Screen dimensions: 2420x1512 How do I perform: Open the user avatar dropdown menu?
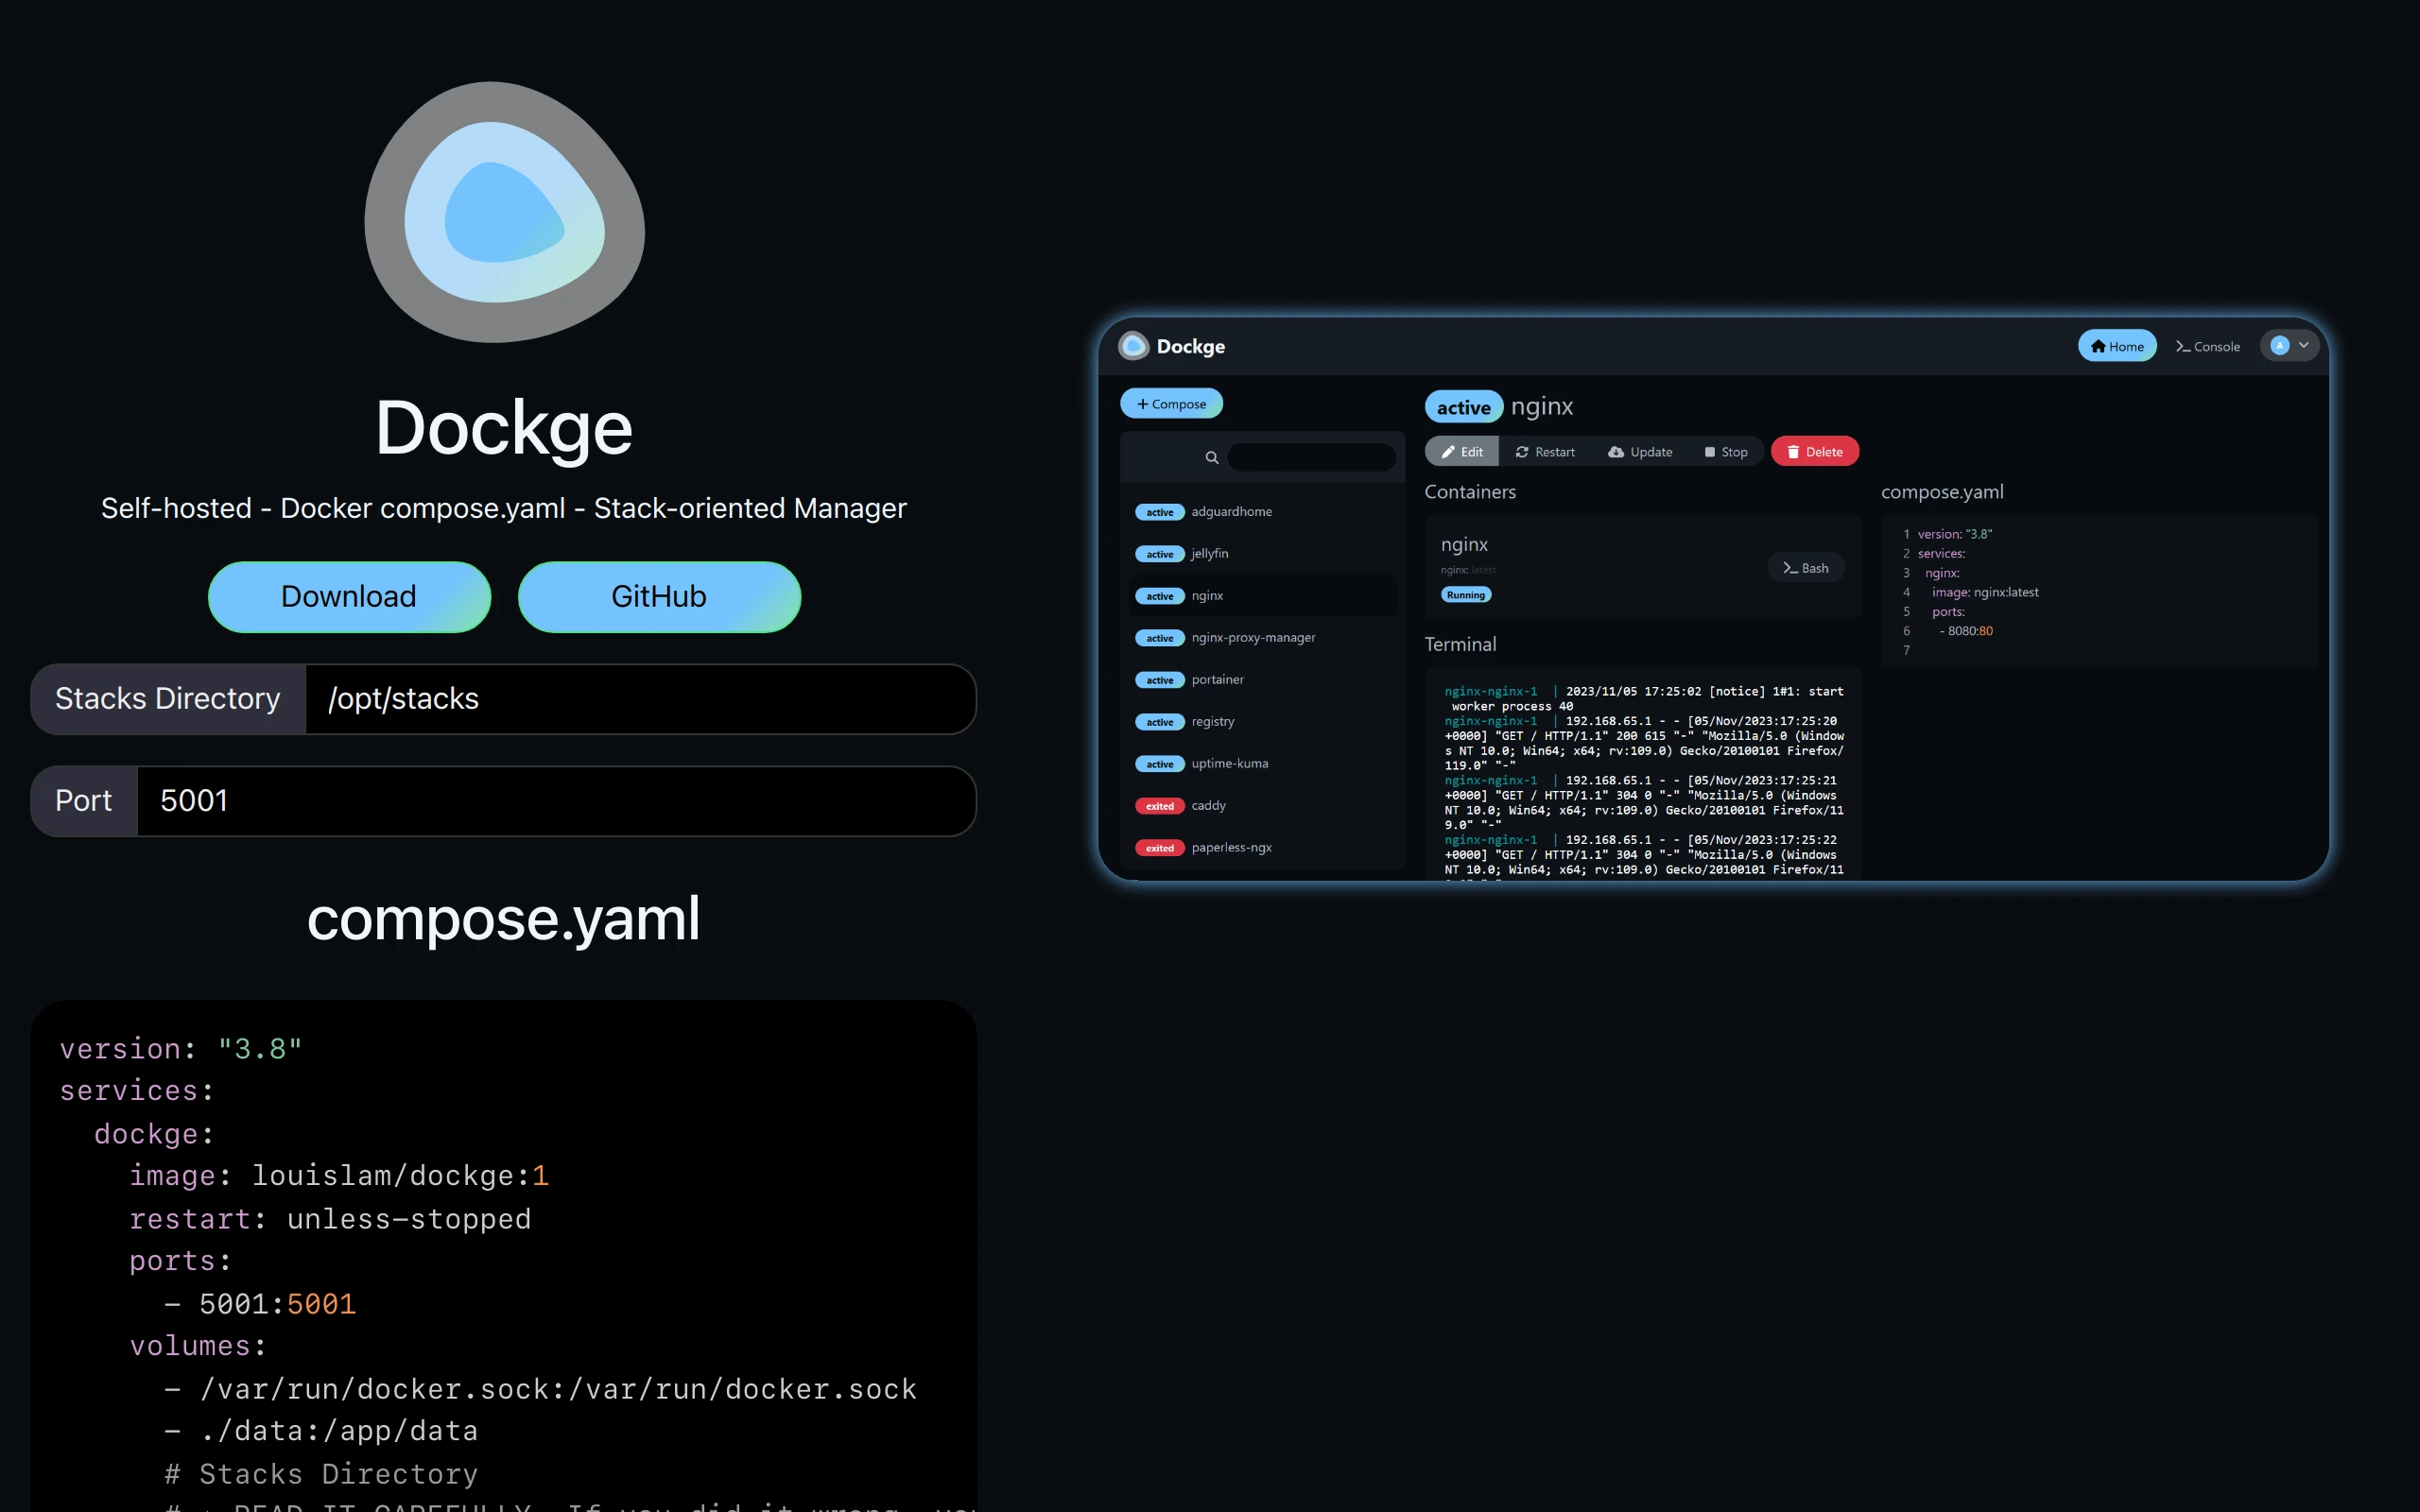click(2288, 346)
